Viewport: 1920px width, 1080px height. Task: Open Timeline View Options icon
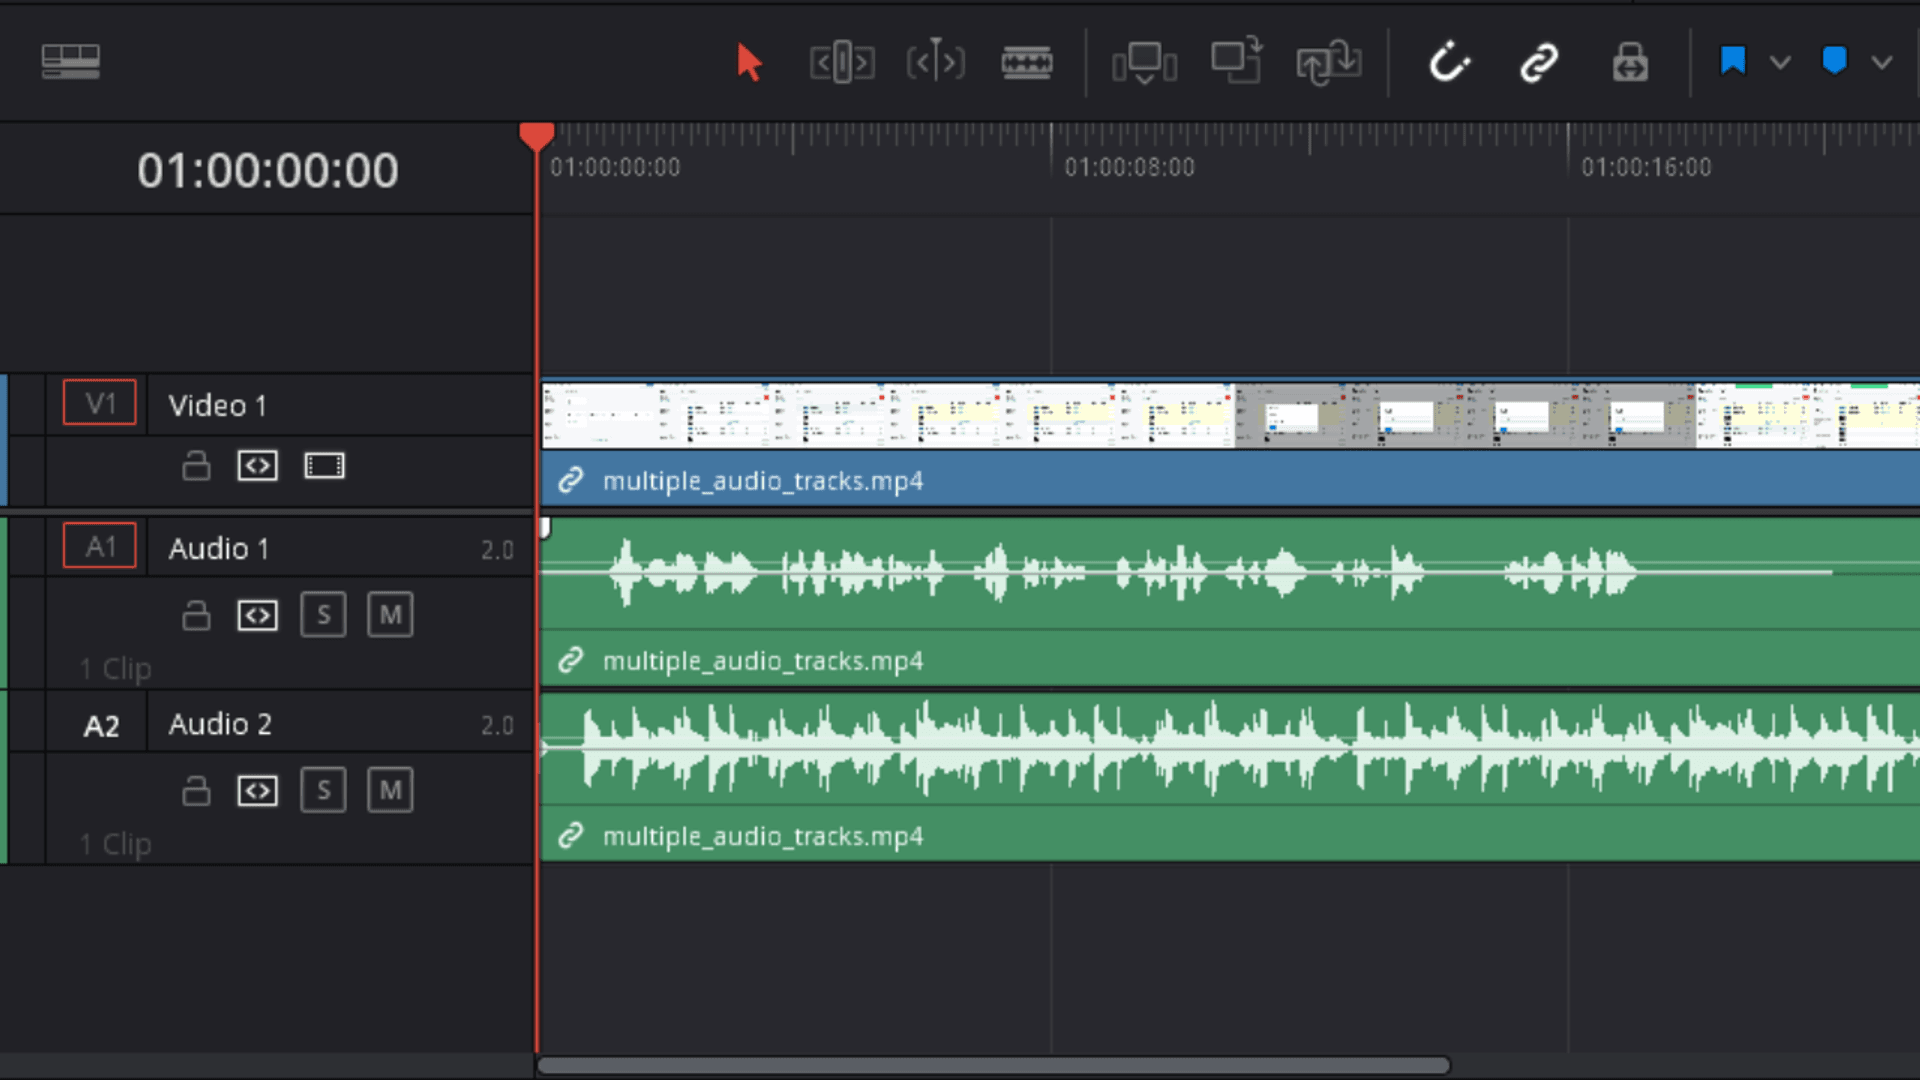tap(70, 62)
